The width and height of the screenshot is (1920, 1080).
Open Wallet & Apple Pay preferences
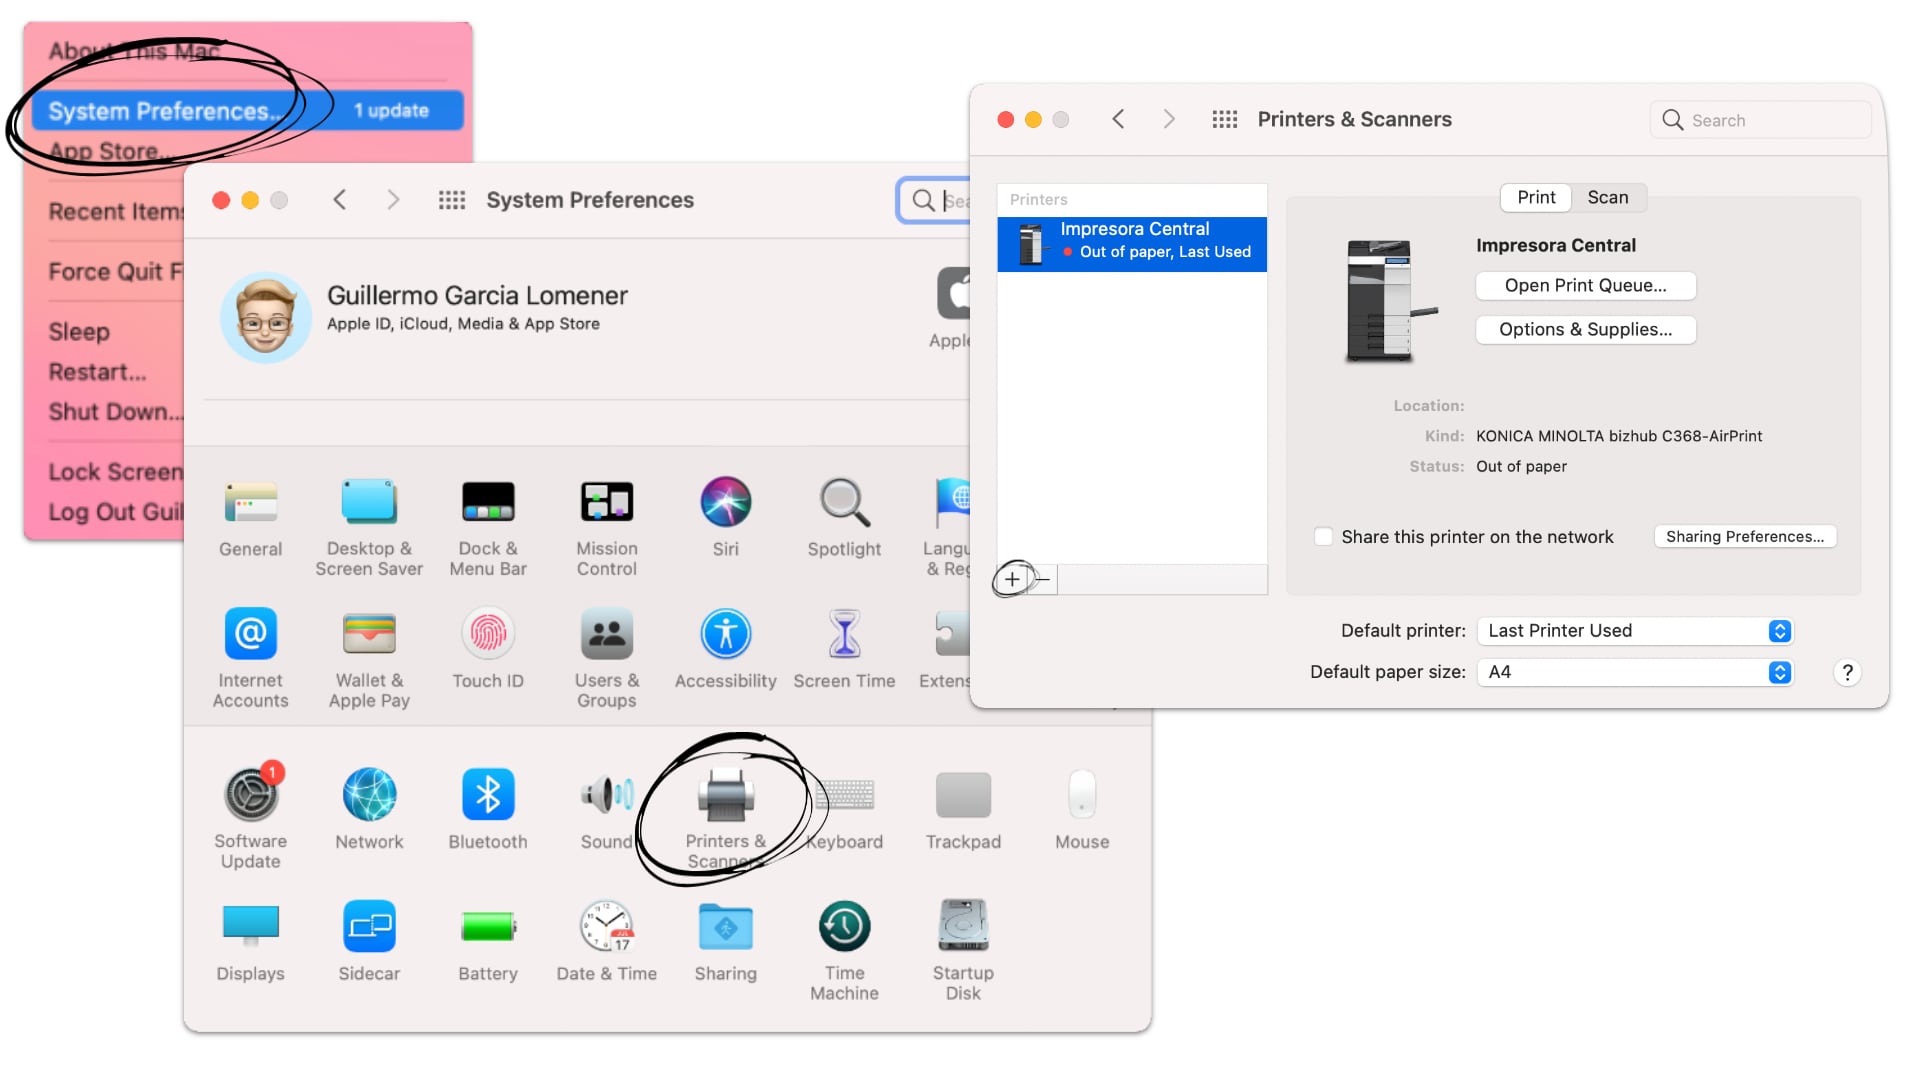click(369, 658)
